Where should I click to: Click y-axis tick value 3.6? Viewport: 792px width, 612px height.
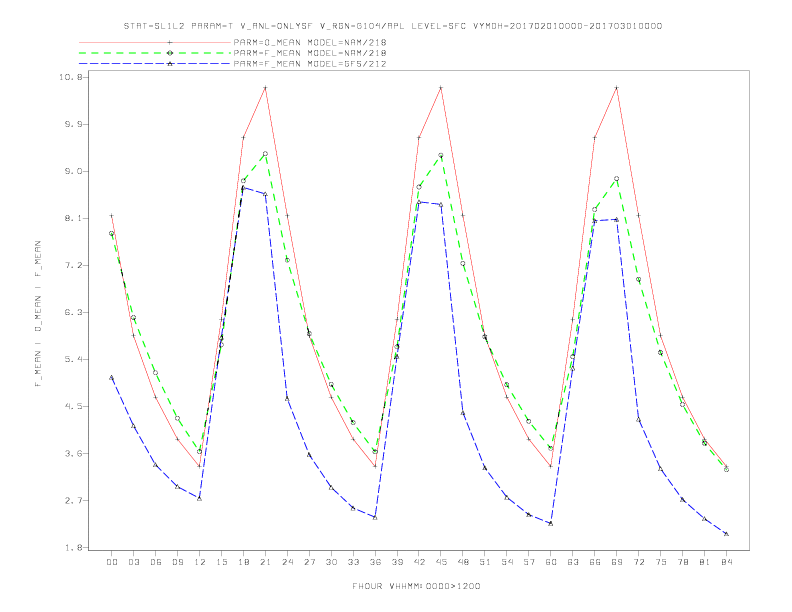coord(73,453)
